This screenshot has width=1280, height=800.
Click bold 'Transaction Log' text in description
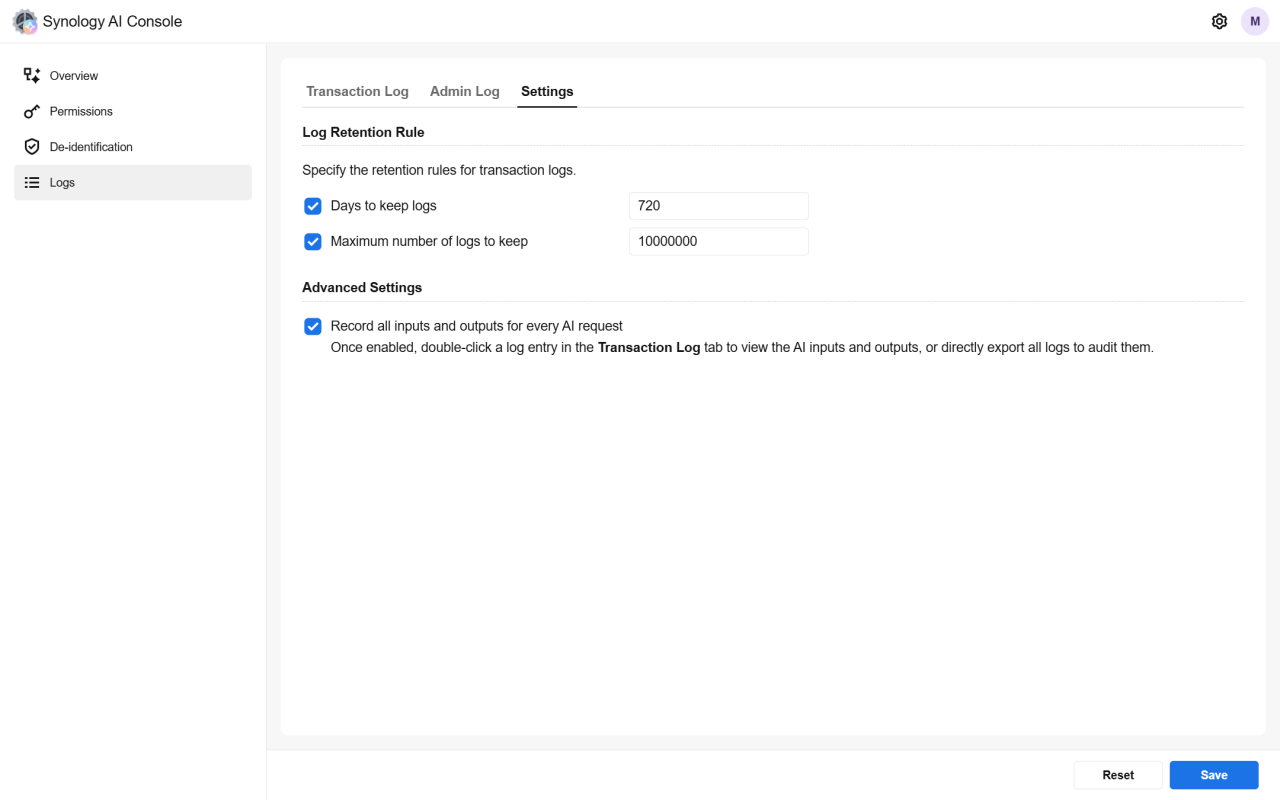(648, 348)
